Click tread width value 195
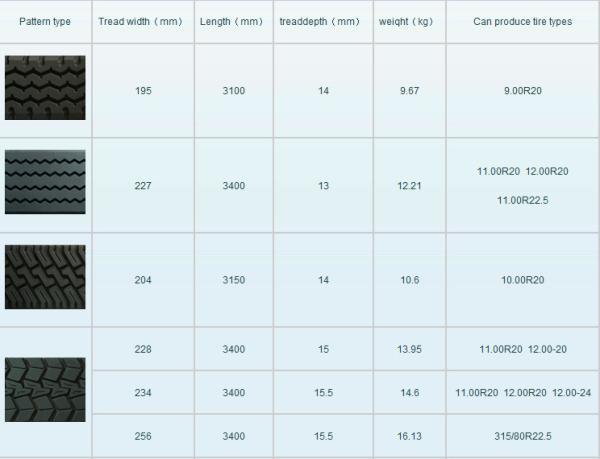Viewport: 600px width, 459px height. pos(143,91)
